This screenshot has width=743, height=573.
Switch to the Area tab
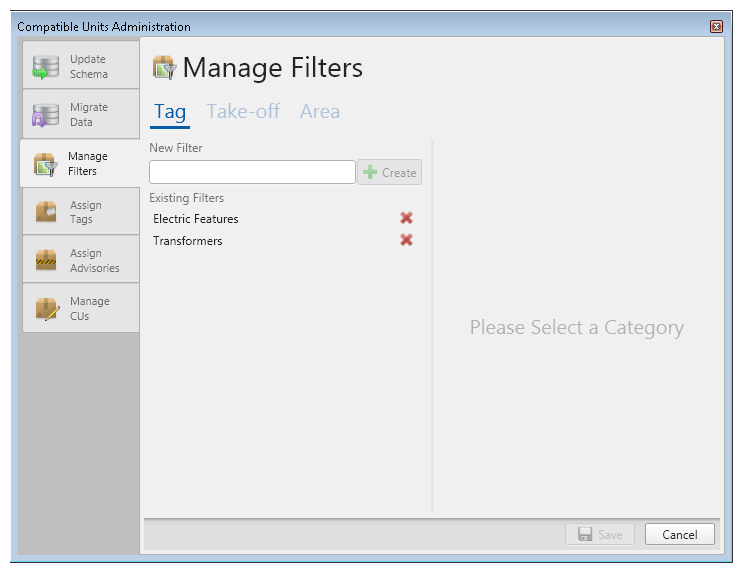(x=320, y=112)
